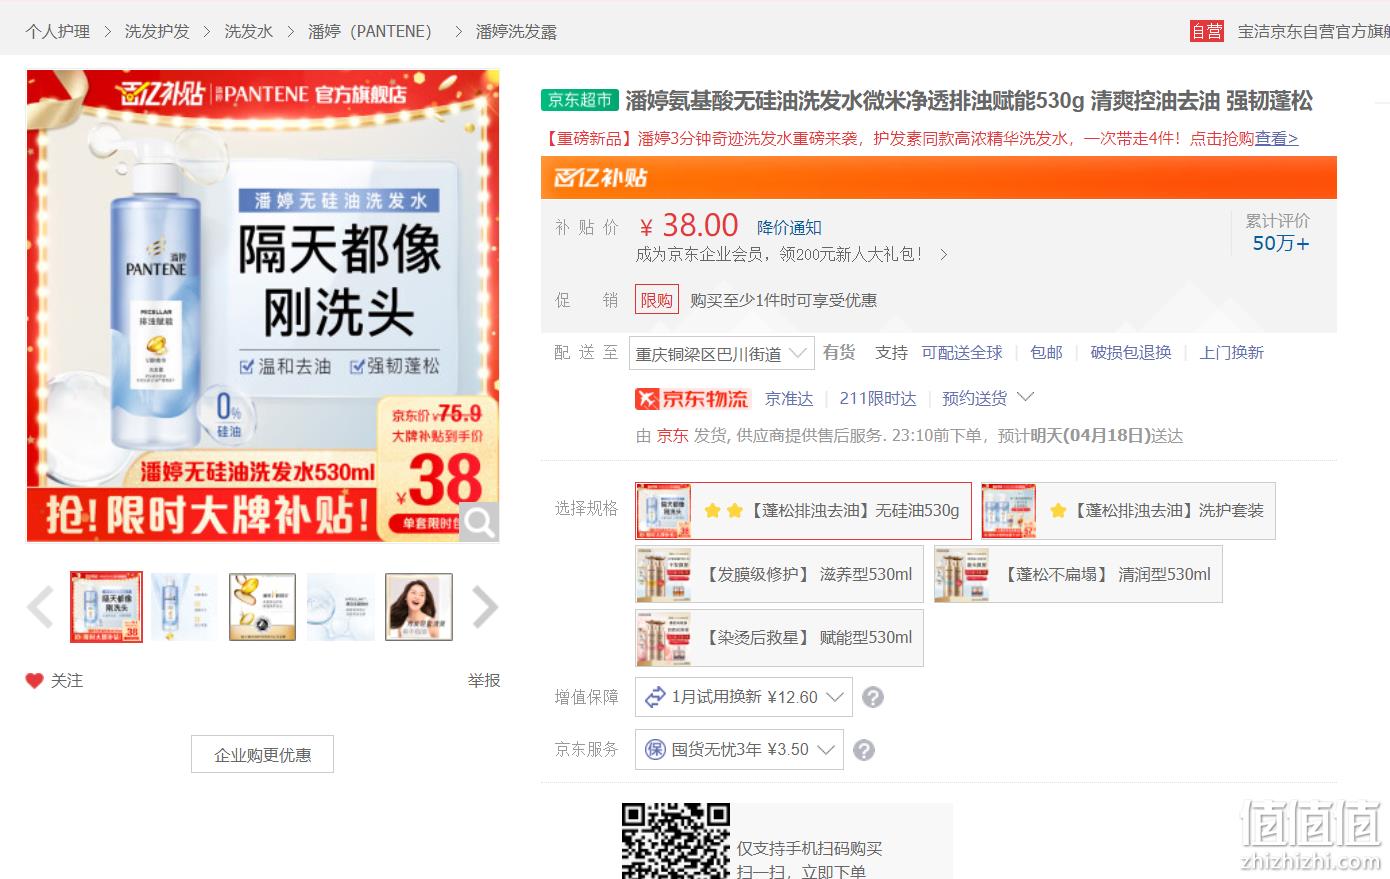Choose spec 【染烫后救星】赋能型530ml
Viewport: 1390px width, 879px height.
779,638
